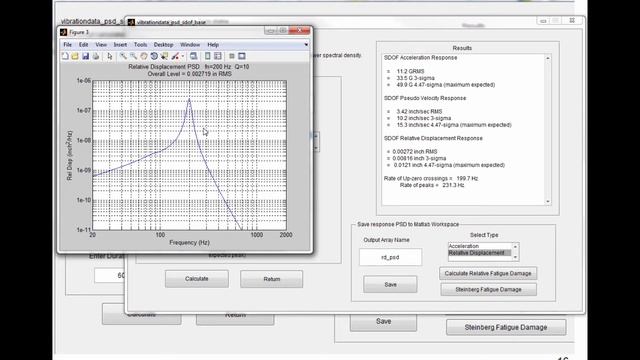Viewport: 640px width, 360px height.
Task: Select the Edit Plot arrow tool
Action: pyautogui.click(x=109, y=56)
